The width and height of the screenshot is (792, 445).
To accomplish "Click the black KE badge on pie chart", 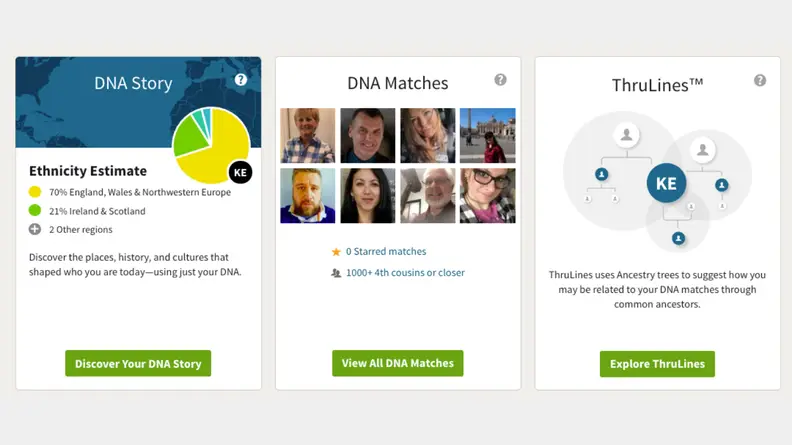I will tap(240, 172).
